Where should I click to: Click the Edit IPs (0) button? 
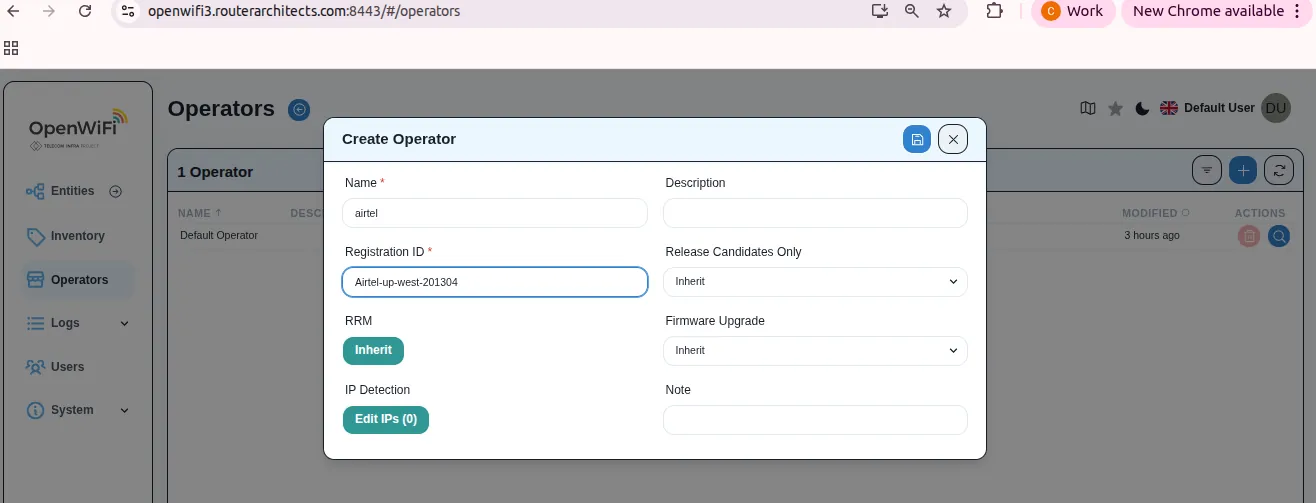(x=386, y=420)
